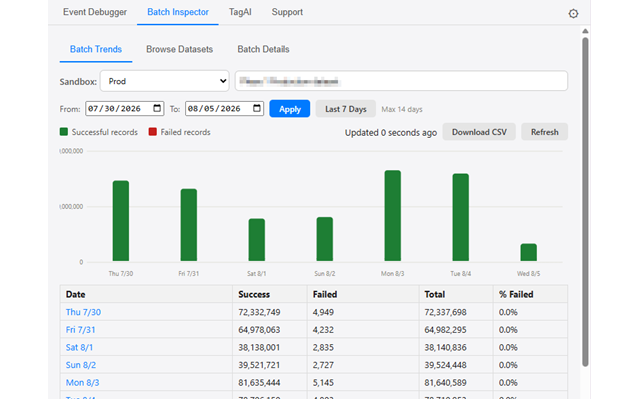Viewport: 640px width, 400px height.
Task: Select the Batch Inspector tab
Action: (x=178, y=12)
